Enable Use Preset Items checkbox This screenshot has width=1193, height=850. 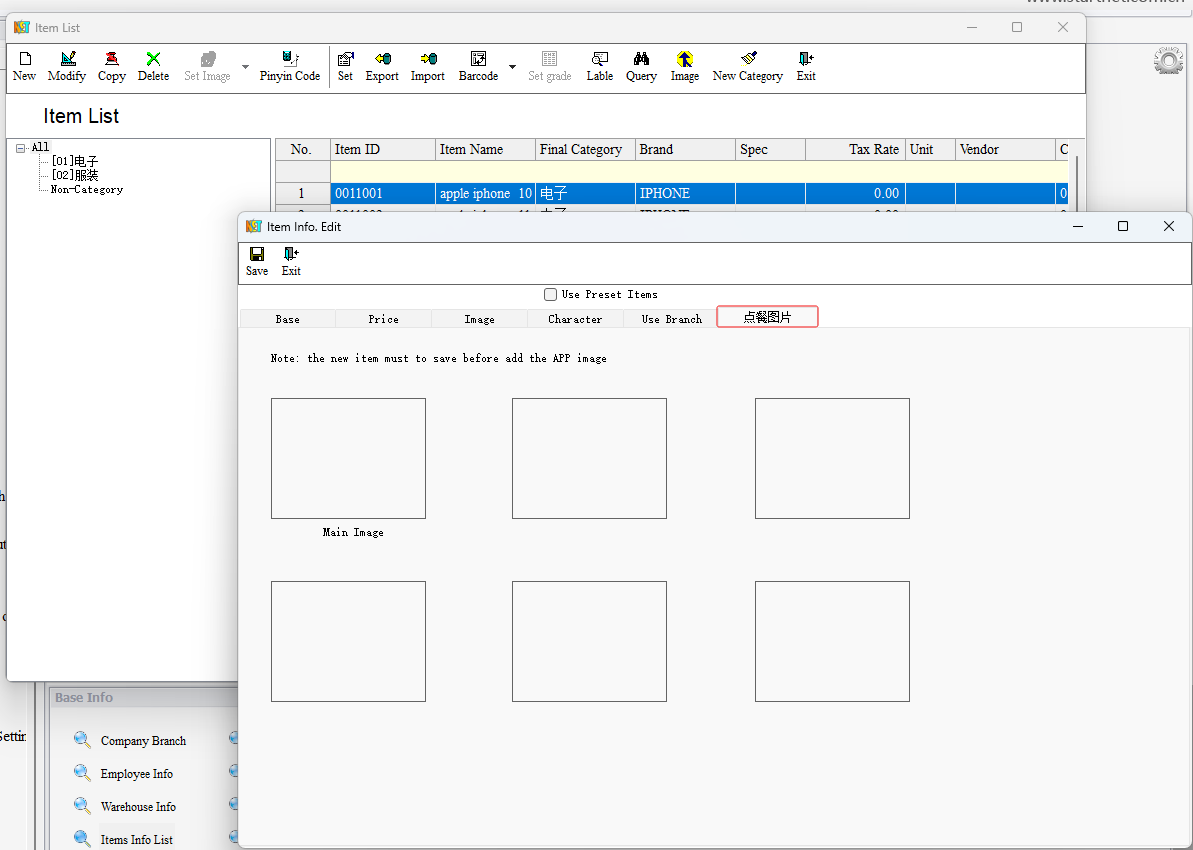click(550, 295)
